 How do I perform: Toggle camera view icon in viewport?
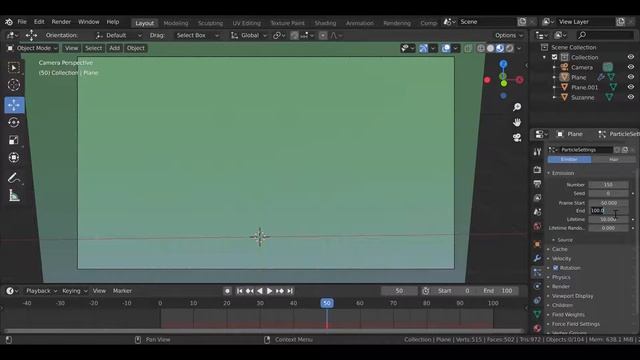point(517,138)
